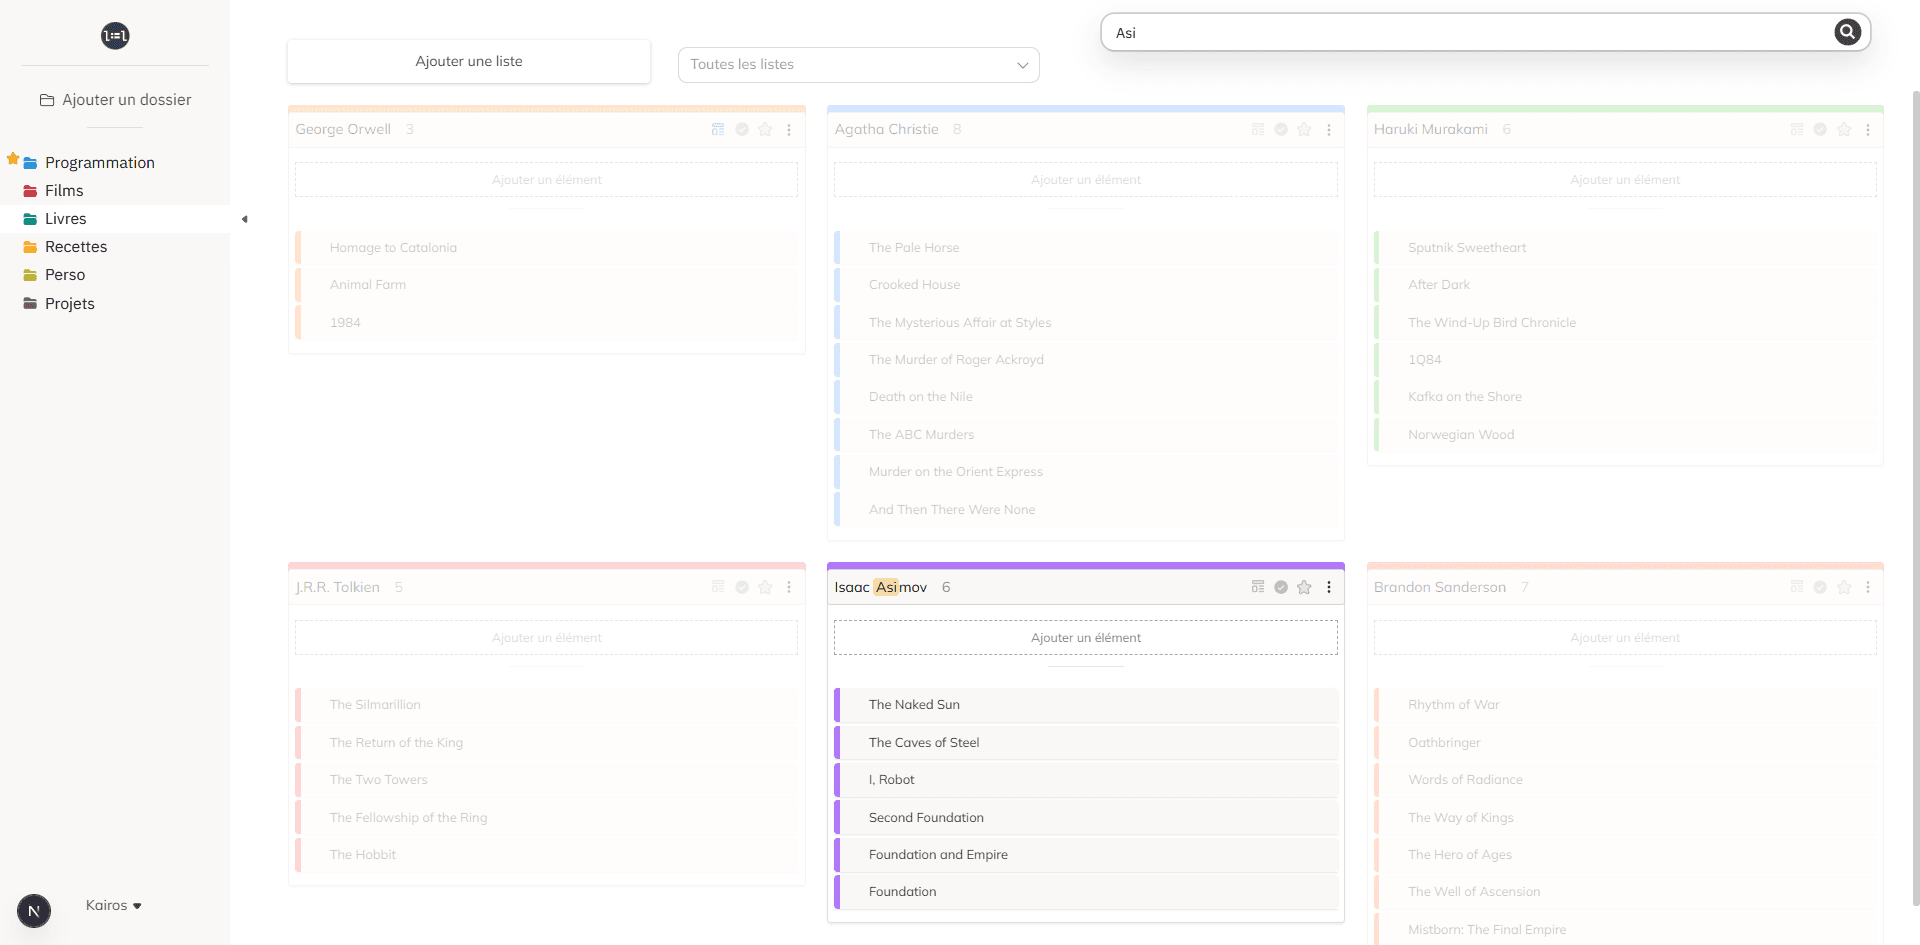Toggle the checkmark circle on Isaac Asimov list
1920x945 pixels.
tap(1281, 587)
